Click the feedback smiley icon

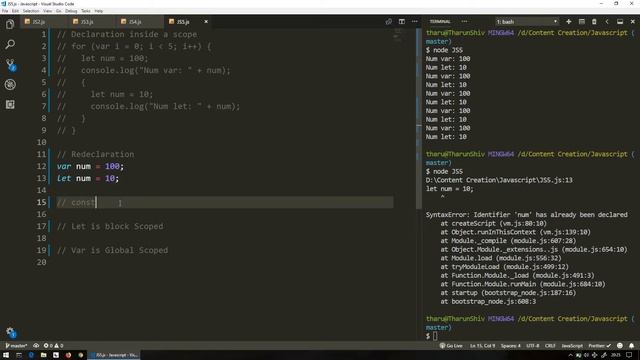pos(620,346)
